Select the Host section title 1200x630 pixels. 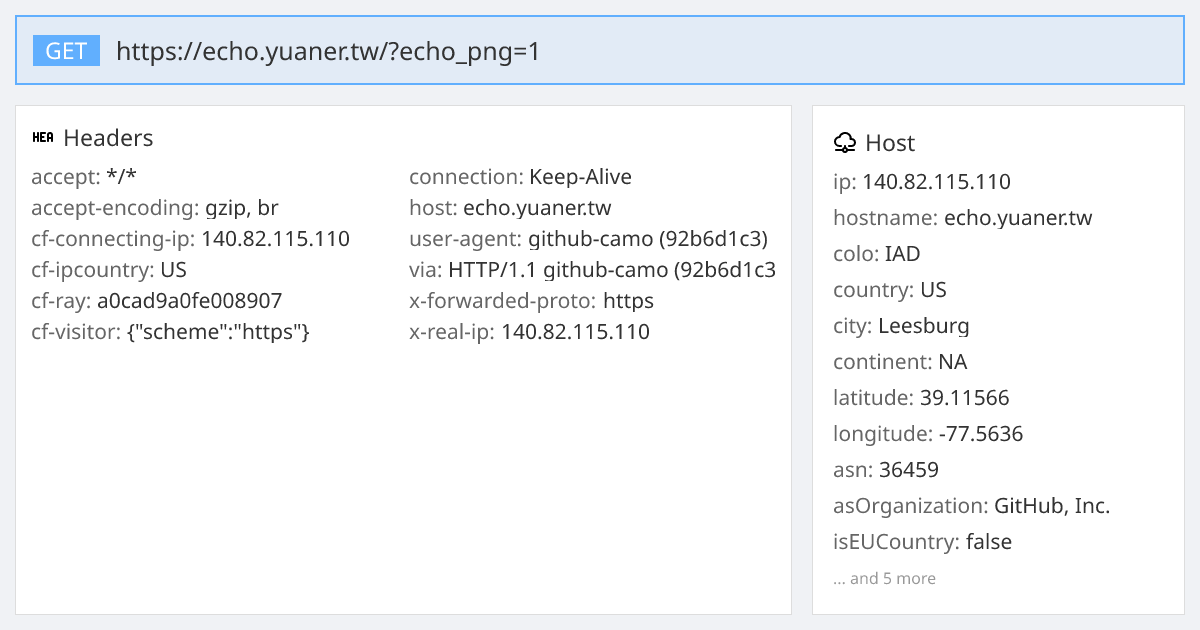(x=890, y=143)
